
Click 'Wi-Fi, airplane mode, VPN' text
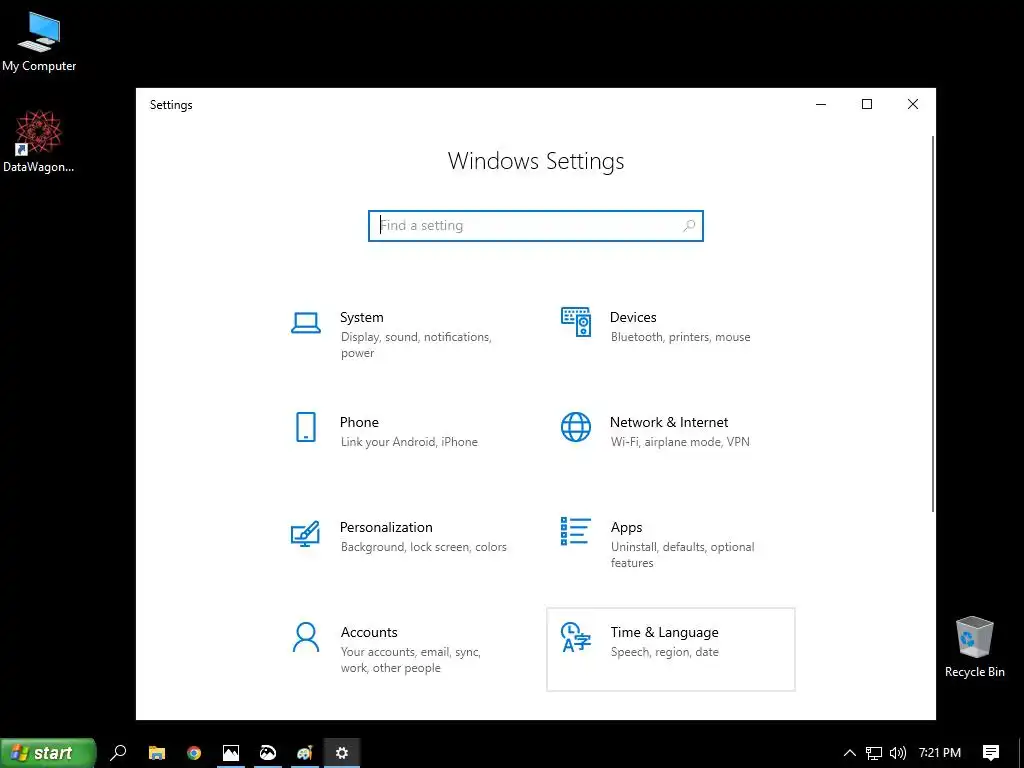[x=680, y=442]
